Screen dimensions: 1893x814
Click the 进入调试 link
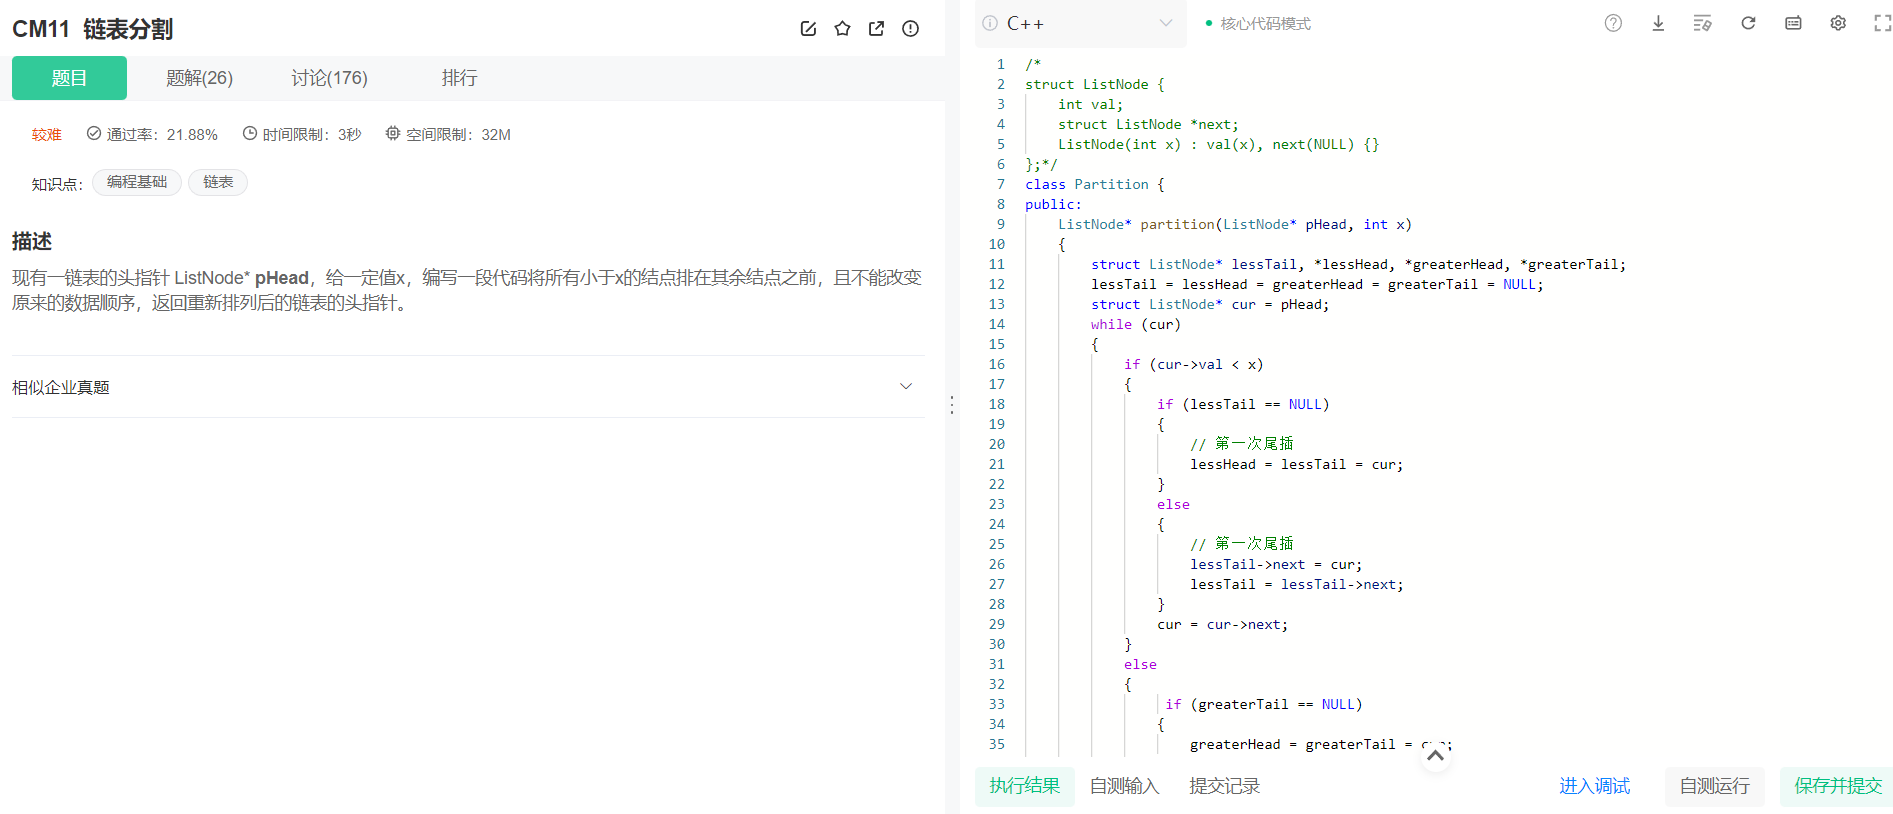coord(1594,786)
